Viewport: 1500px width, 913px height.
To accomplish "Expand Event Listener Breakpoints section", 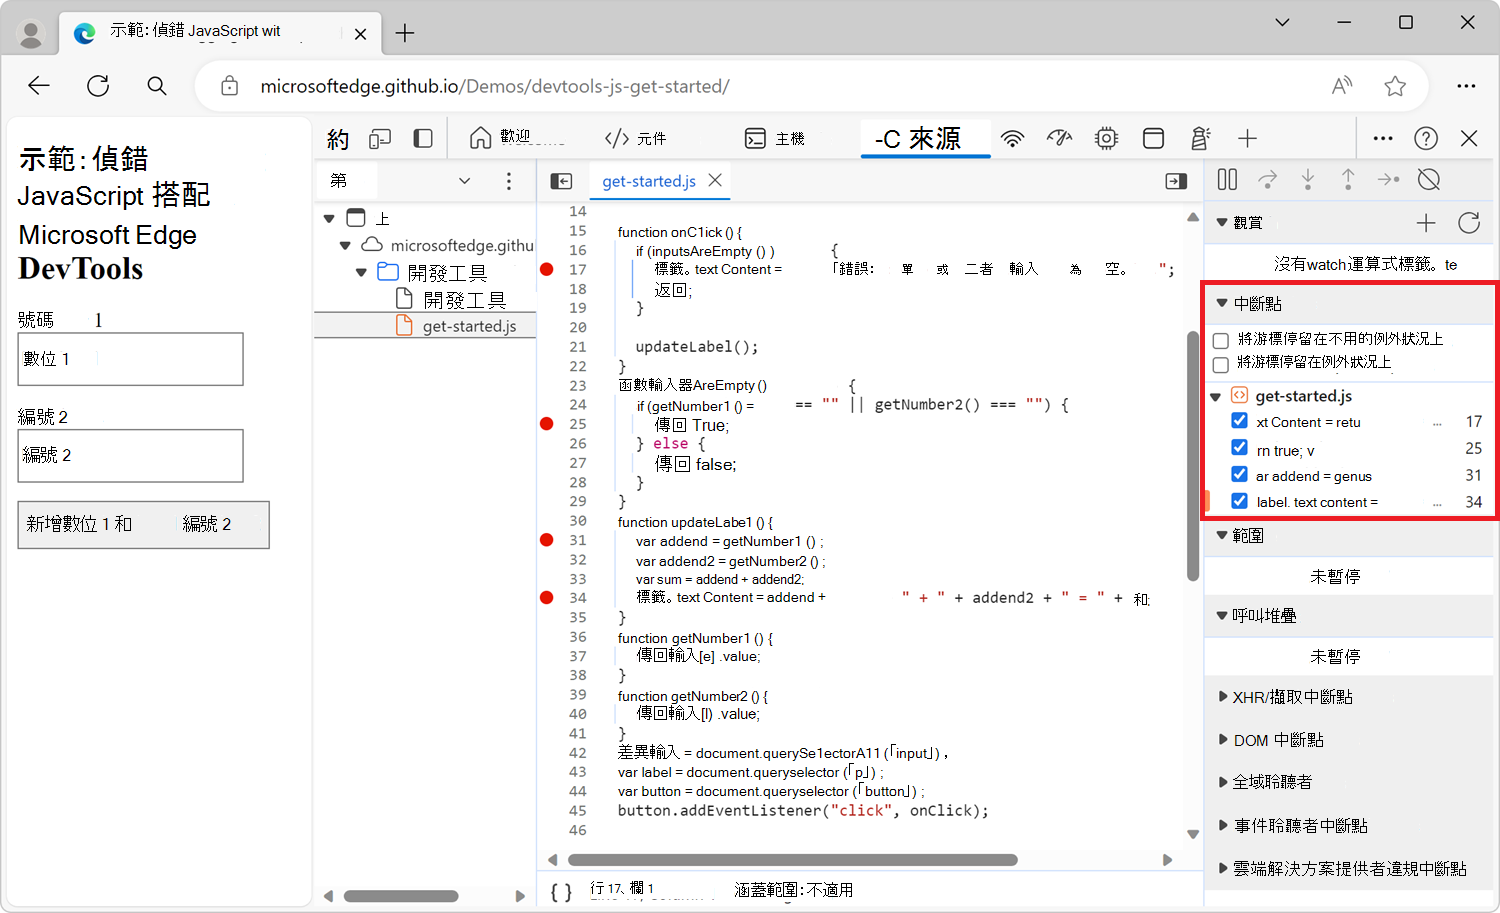I will click(x=1223, y=826).
